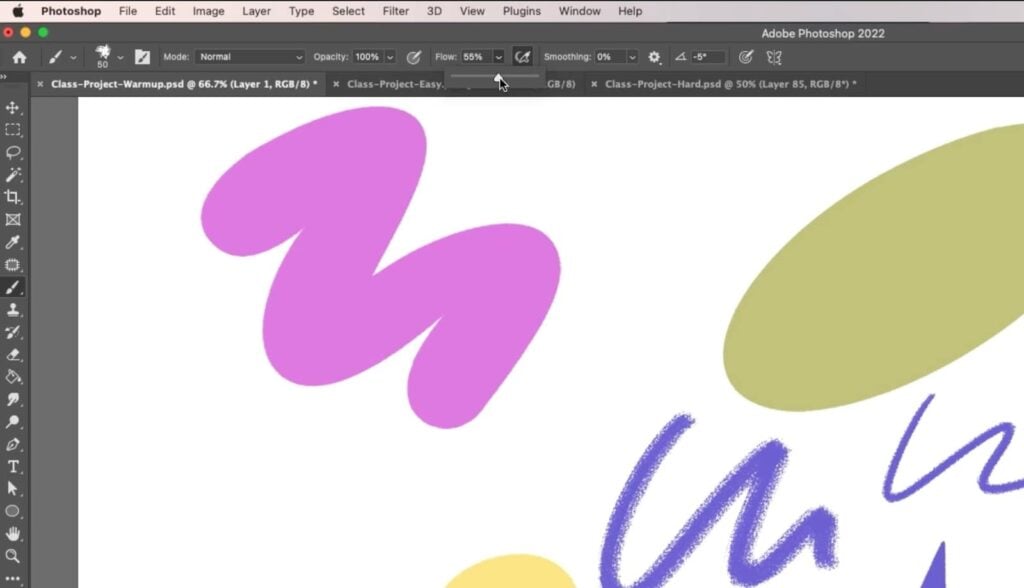This screenshot has height=588, width=1024.
Task: Open the File menu
Action: 128,11
